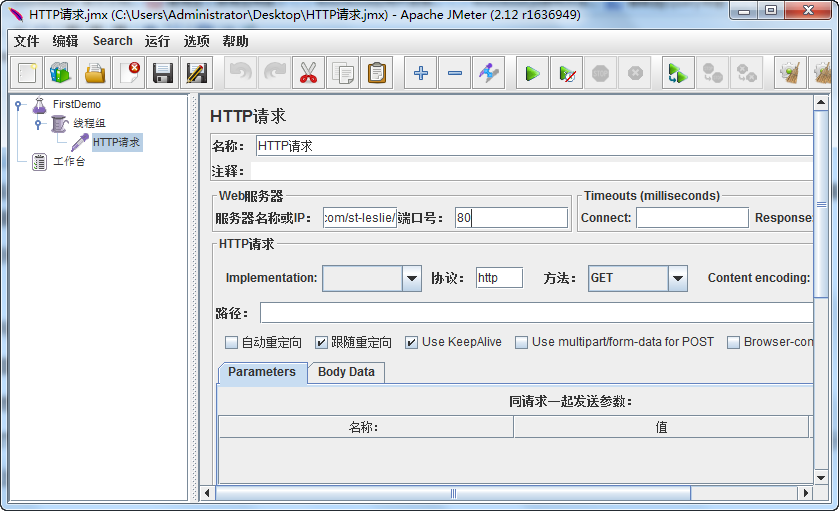Click the 工作台 workbench icon
This screenshot has height=511, width=839.
(x=40, y=162)
